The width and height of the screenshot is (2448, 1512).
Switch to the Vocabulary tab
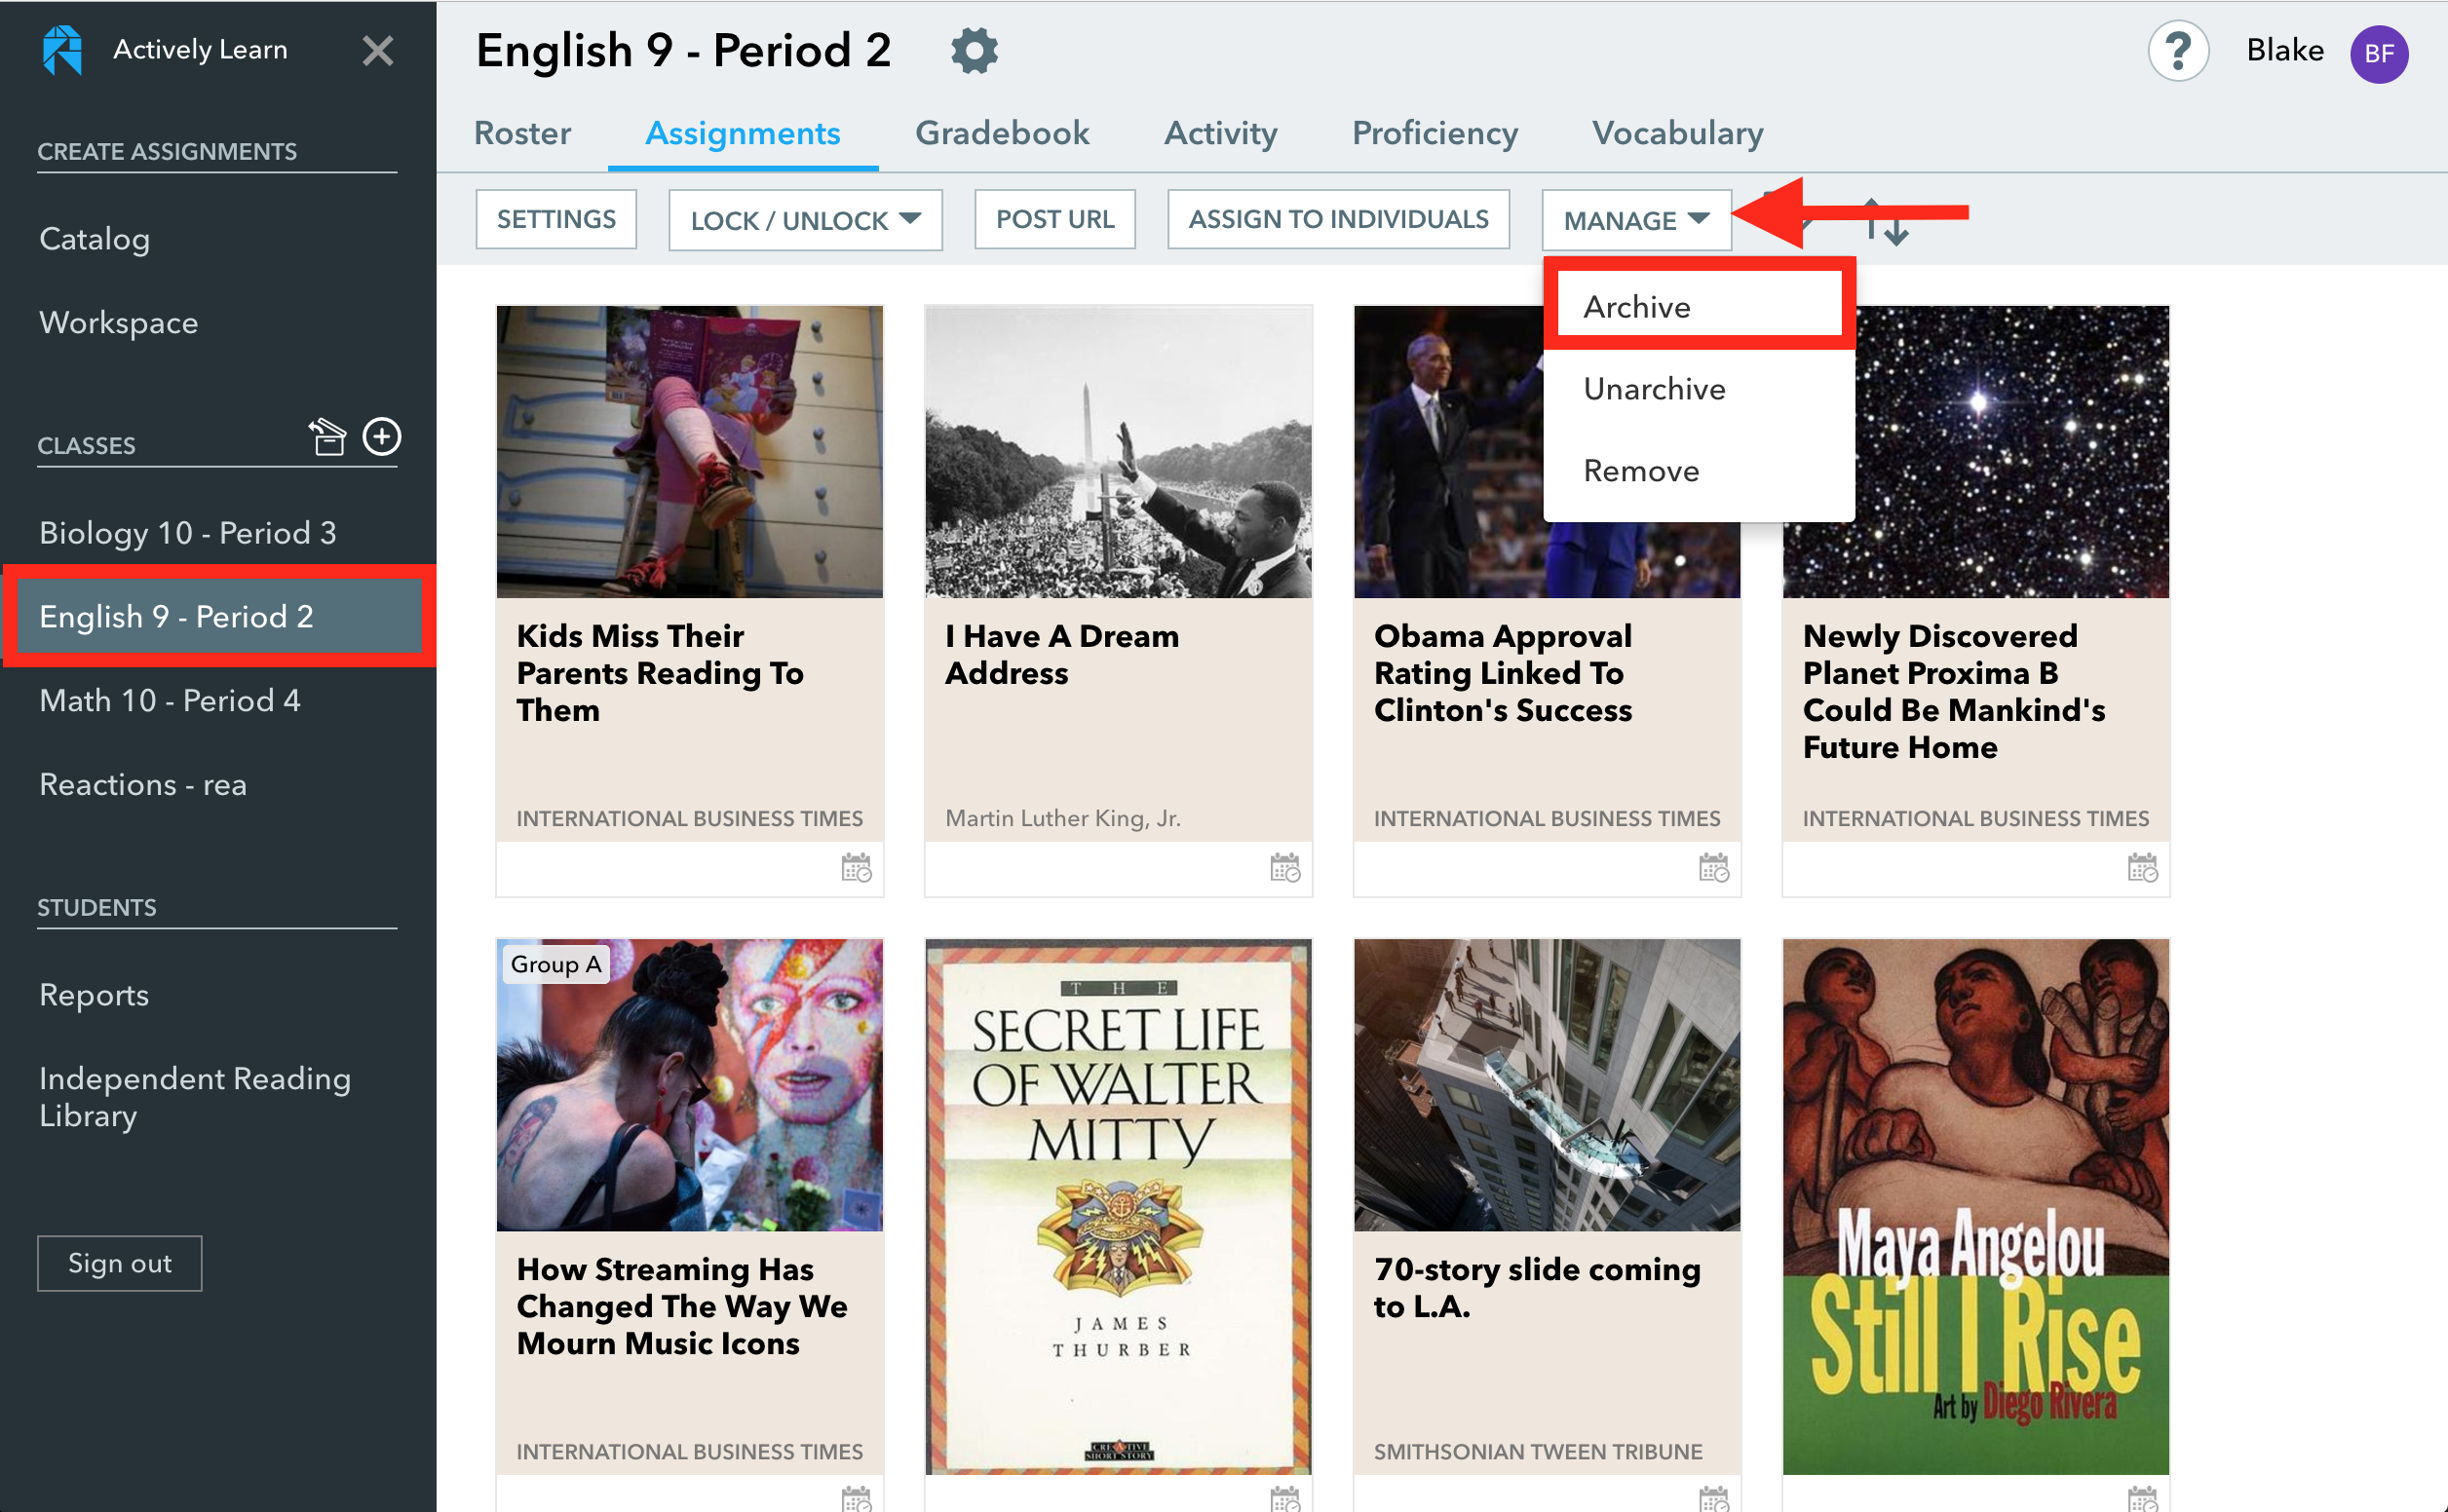[1677, 133]
